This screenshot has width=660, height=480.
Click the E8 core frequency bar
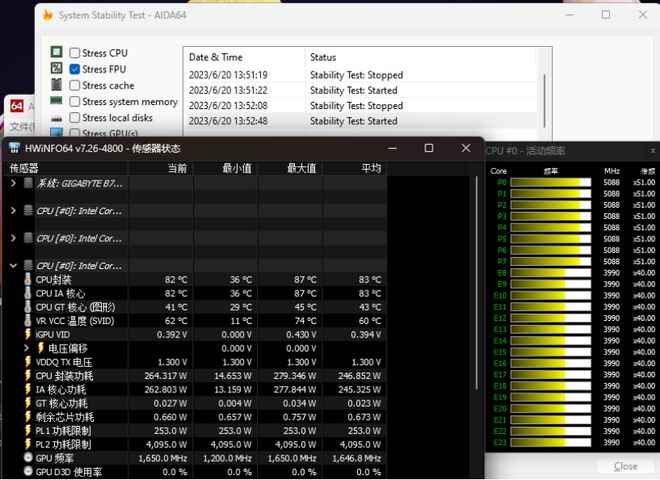(551, 273)
